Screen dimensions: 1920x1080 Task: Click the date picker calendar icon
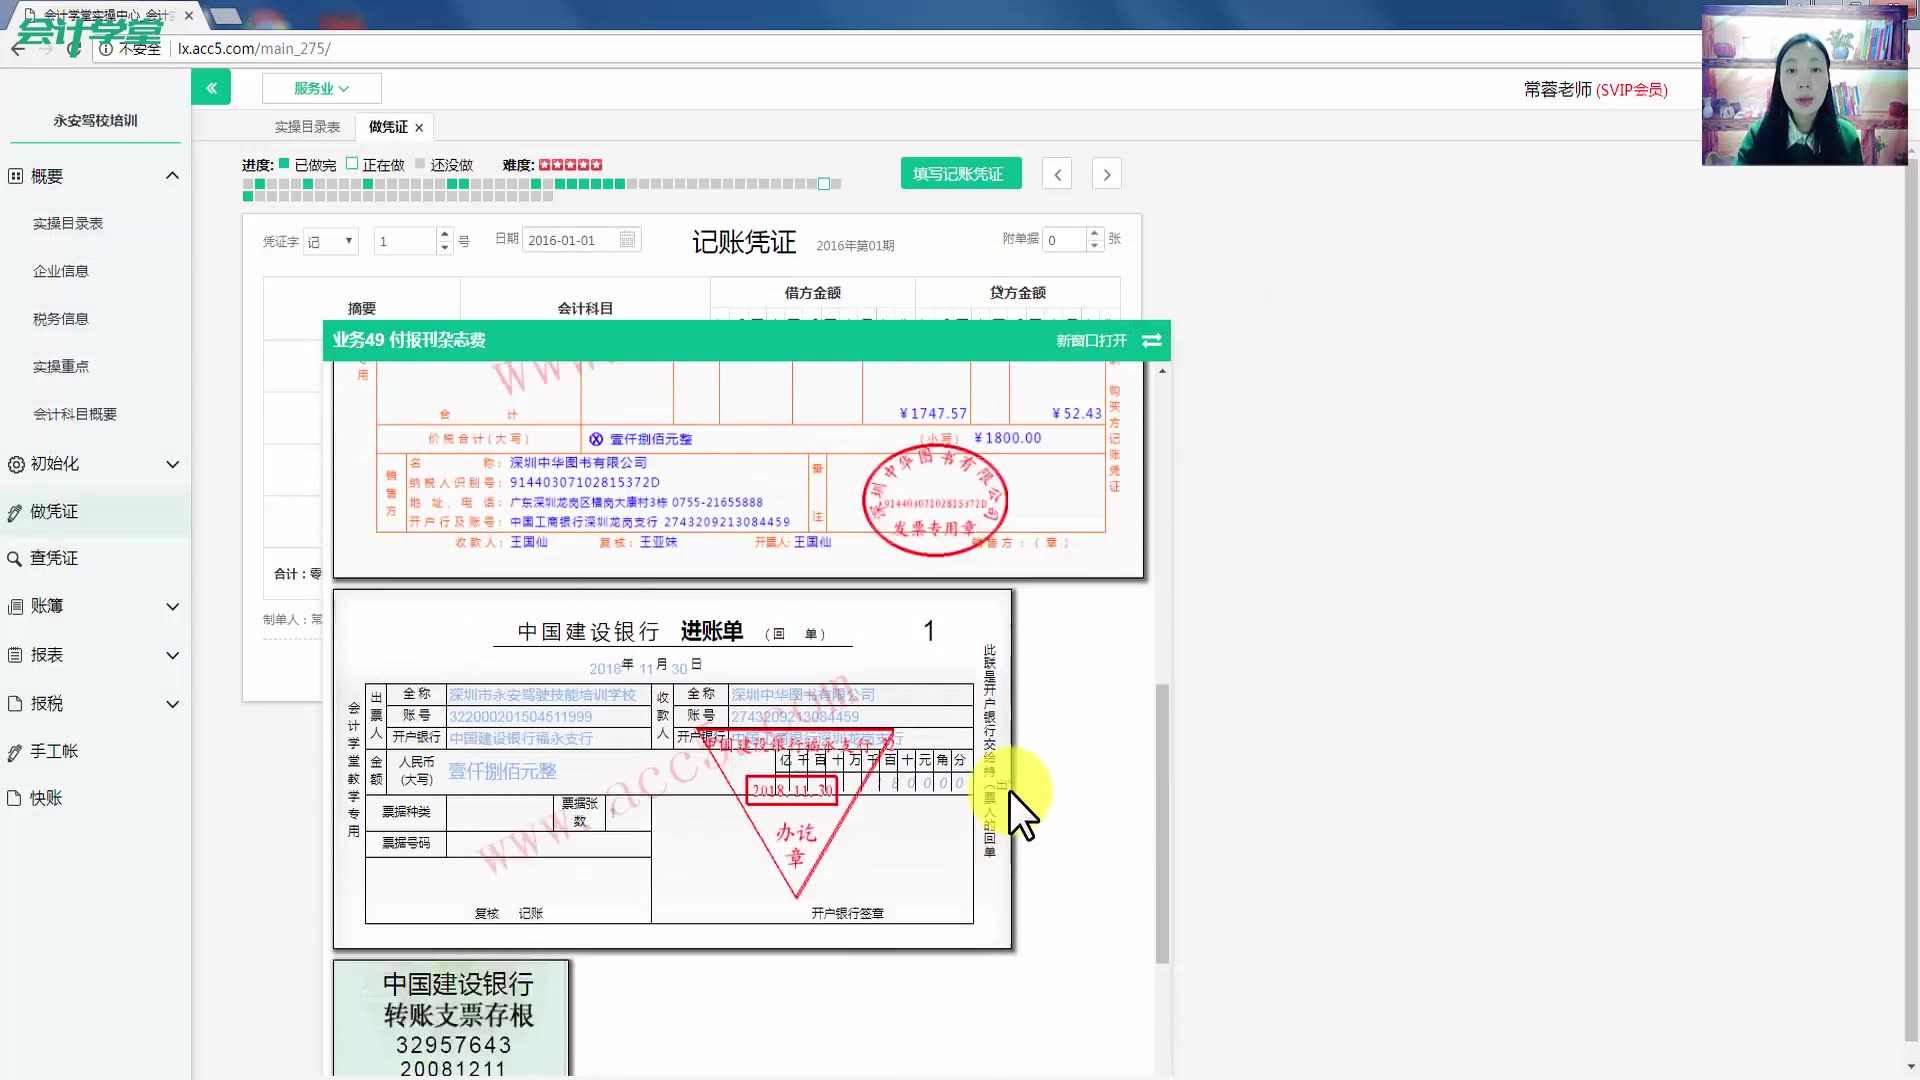point(627,239)
